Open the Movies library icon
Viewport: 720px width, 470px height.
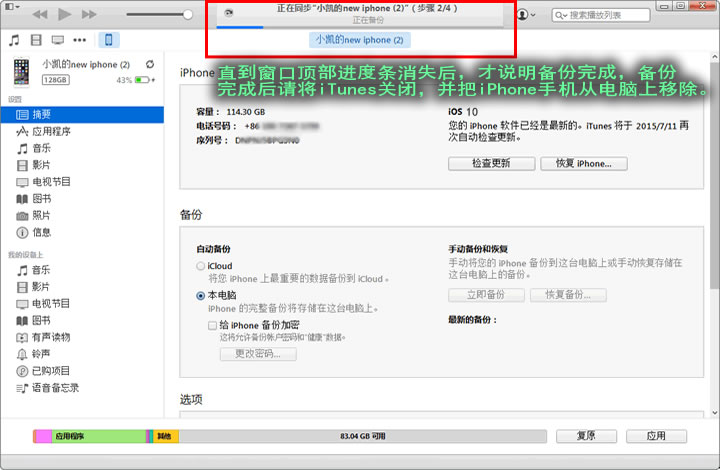pos(36,40)
